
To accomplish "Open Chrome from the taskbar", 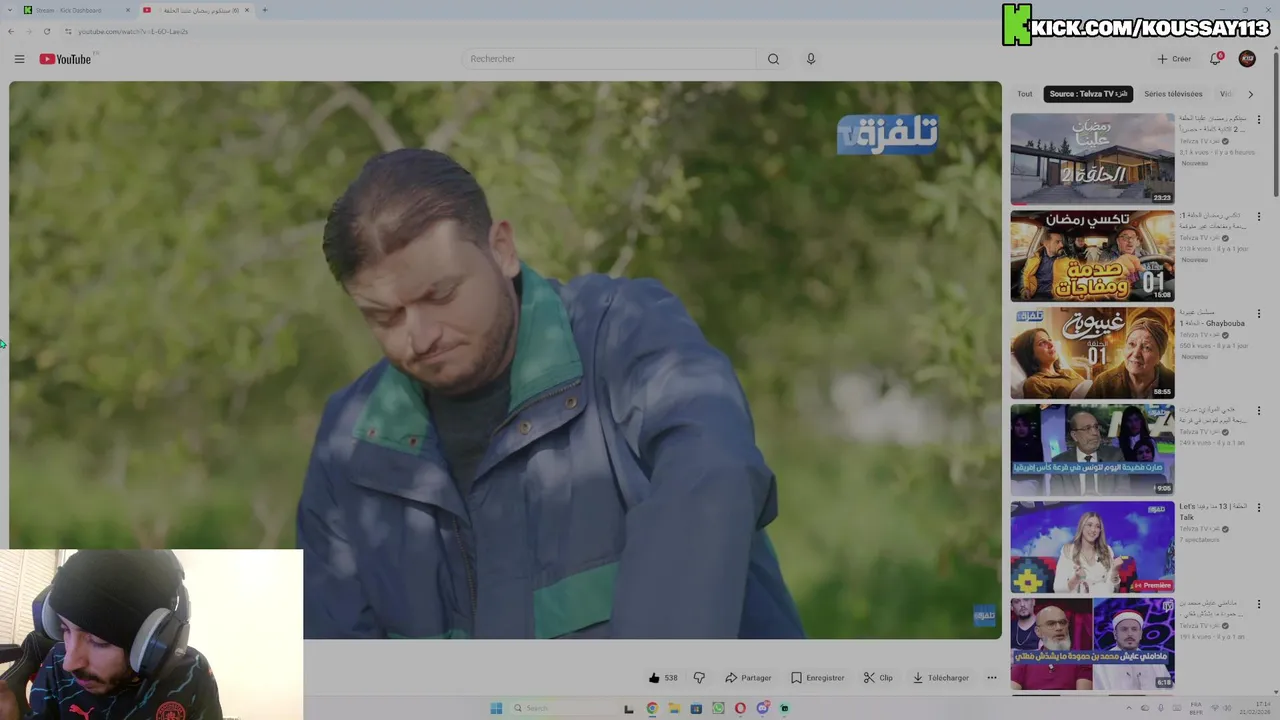I will coord(652,708).
